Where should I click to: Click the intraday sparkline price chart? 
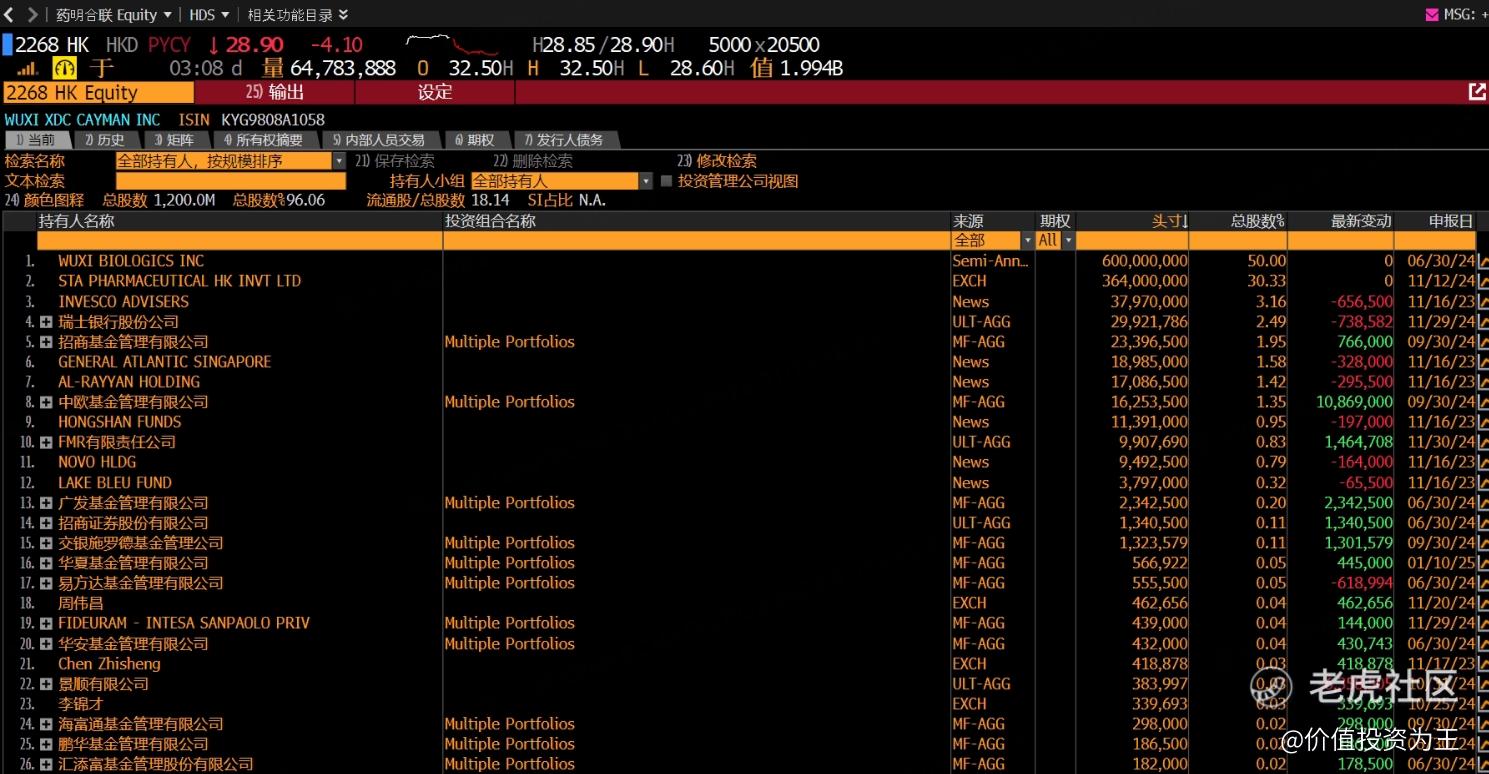(452, 45)
